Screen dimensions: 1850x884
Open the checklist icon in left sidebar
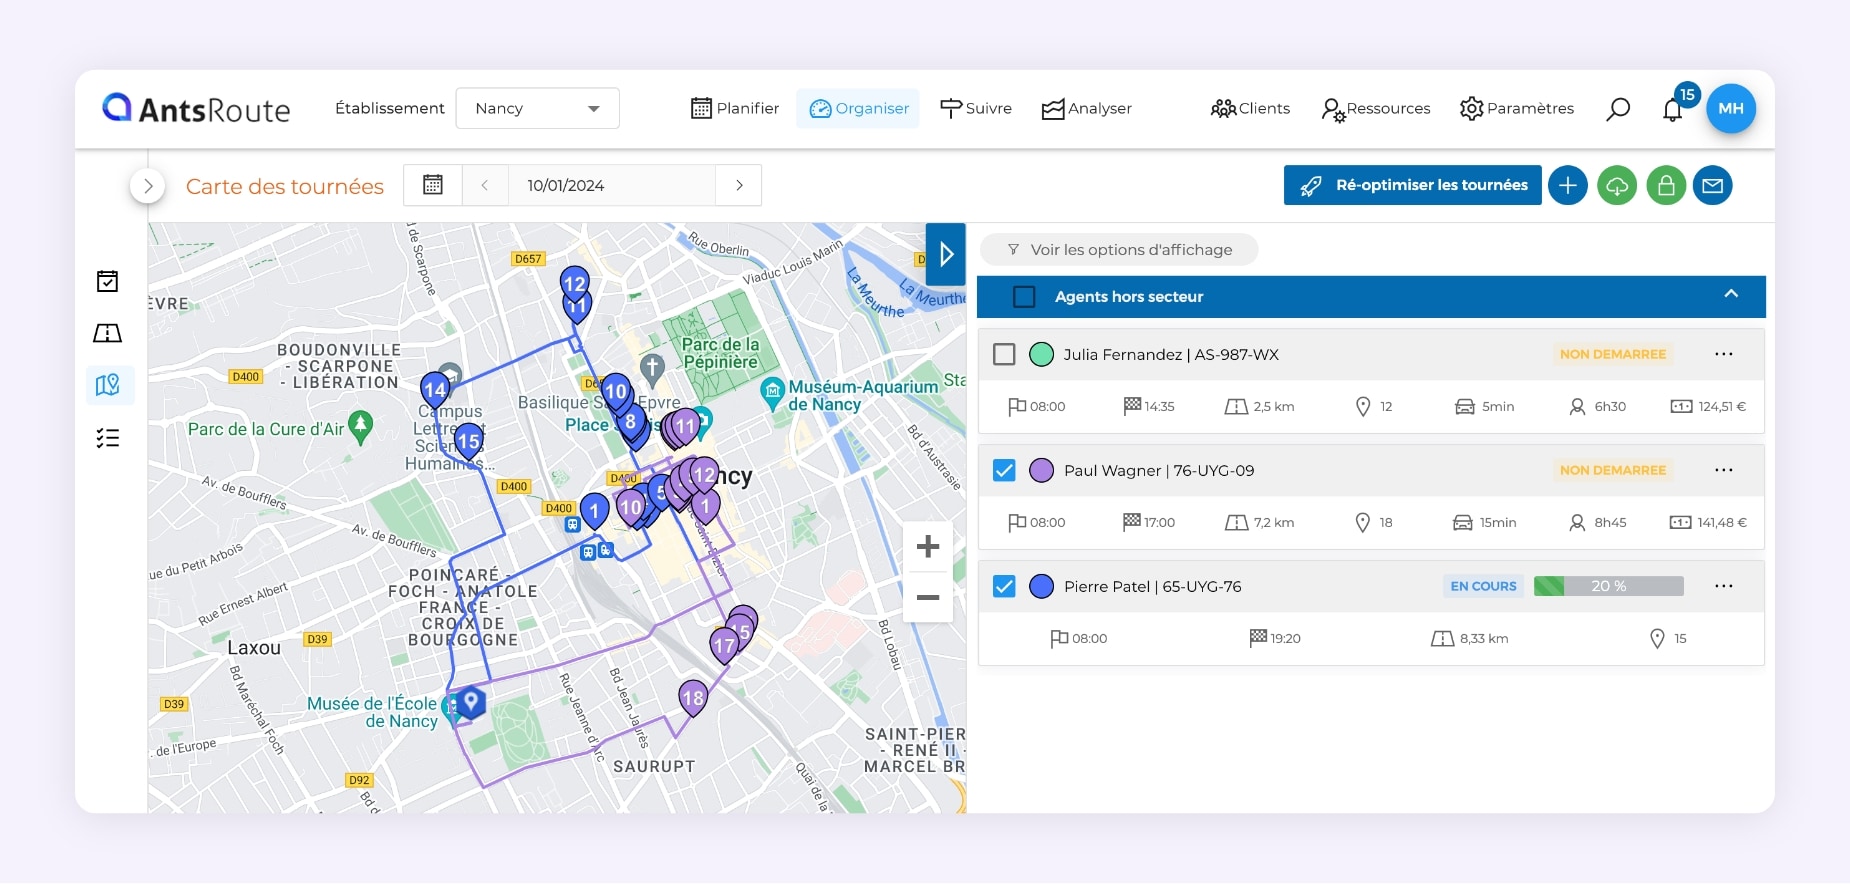[108, 438]
